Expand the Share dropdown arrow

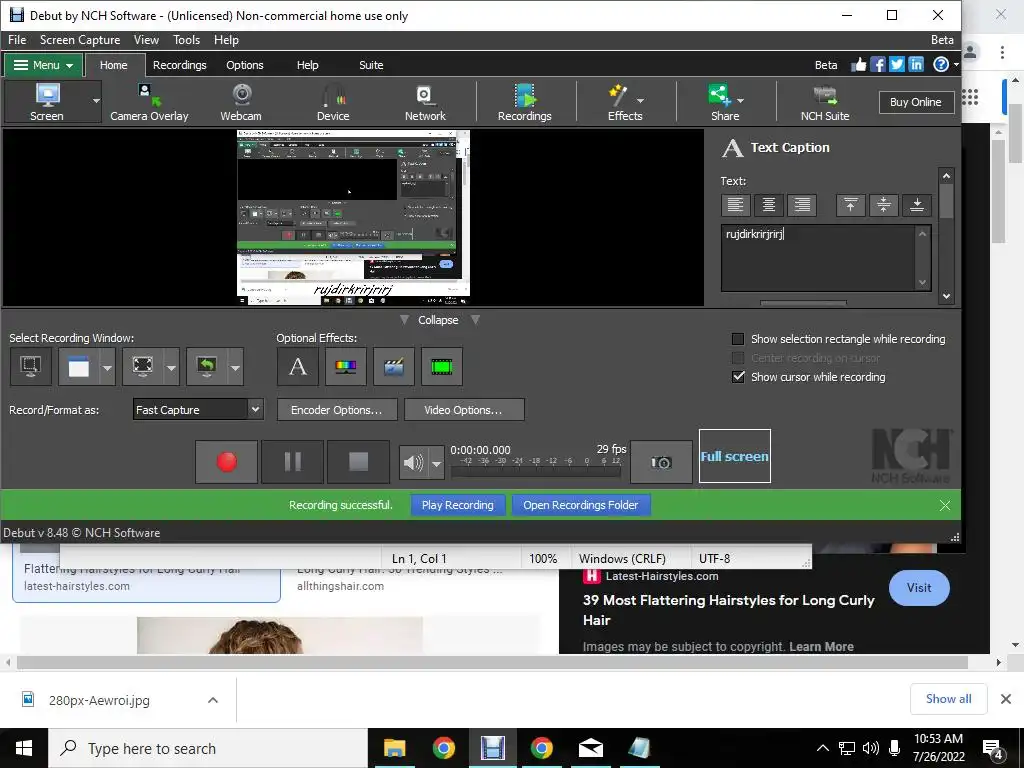pos(741,101)
